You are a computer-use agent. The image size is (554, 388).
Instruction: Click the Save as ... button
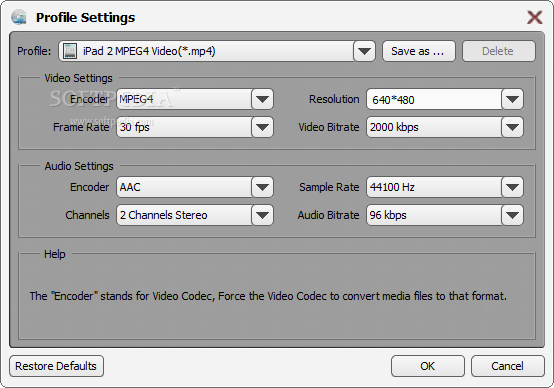pyautogui.click(x=419, y=51)
